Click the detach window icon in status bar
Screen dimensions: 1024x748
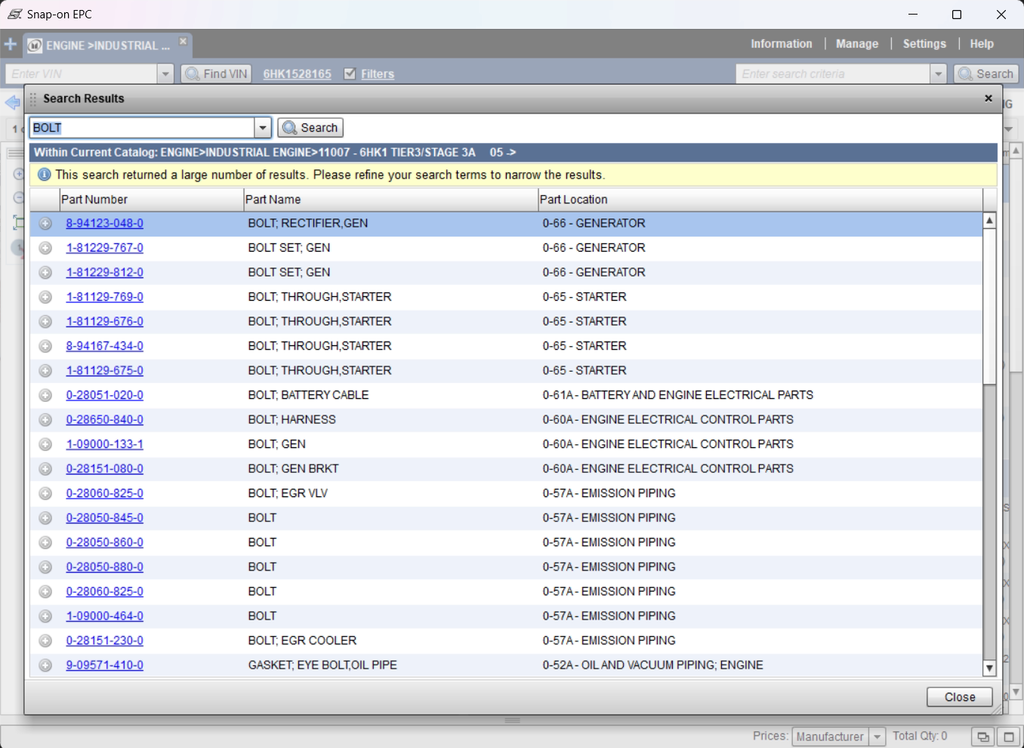click(x=983, y=736)
